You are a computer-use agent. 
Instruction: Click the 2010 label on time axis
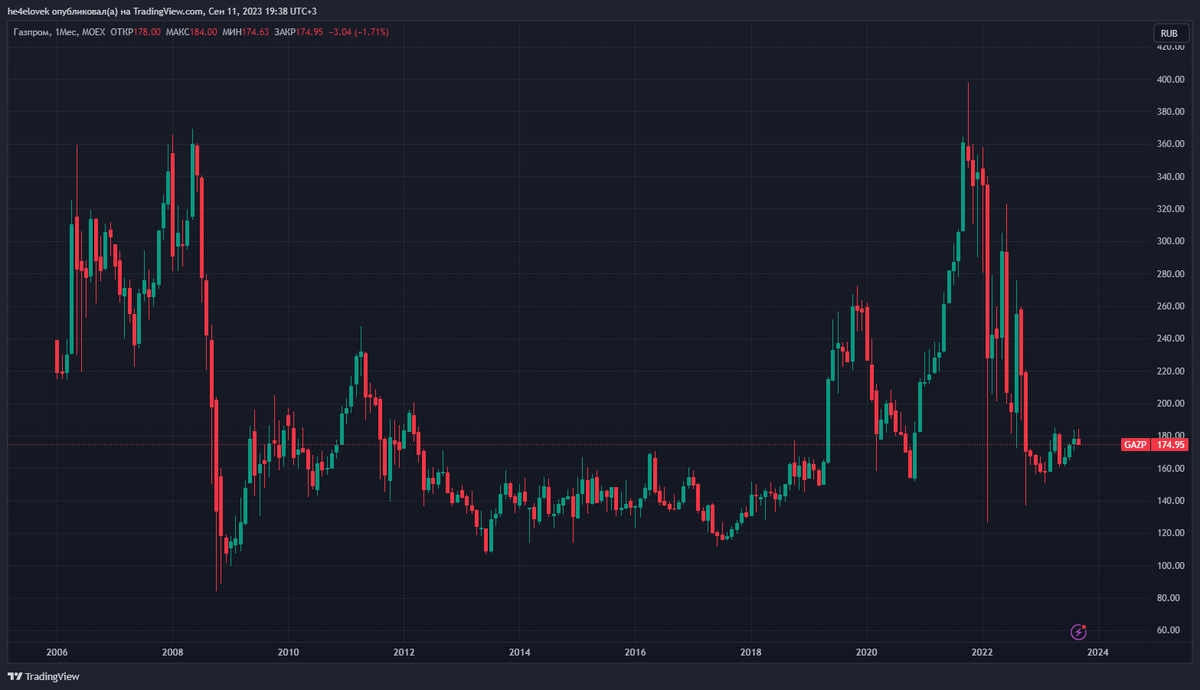click(x=288, y=652)
